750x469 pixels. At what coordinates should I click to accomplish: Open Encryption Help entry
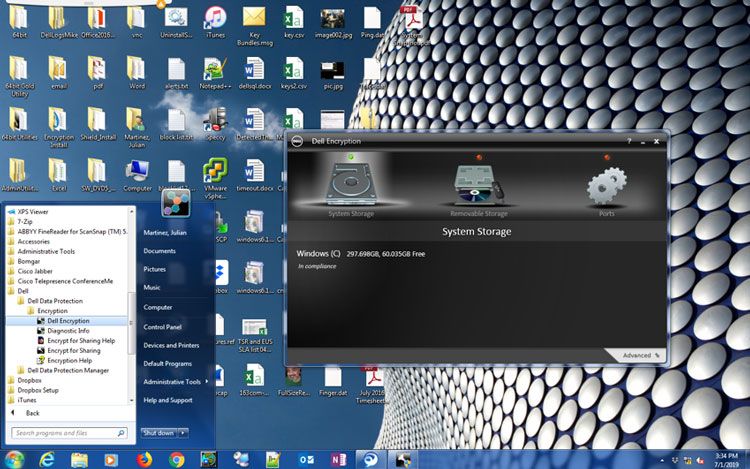point(67,360)
